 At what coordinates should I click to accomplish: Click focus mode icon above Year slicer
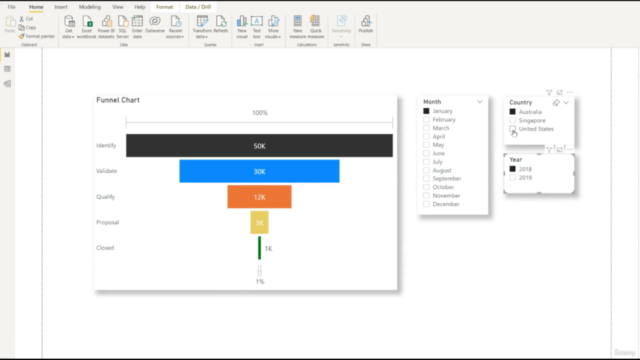tap(560, 149)
